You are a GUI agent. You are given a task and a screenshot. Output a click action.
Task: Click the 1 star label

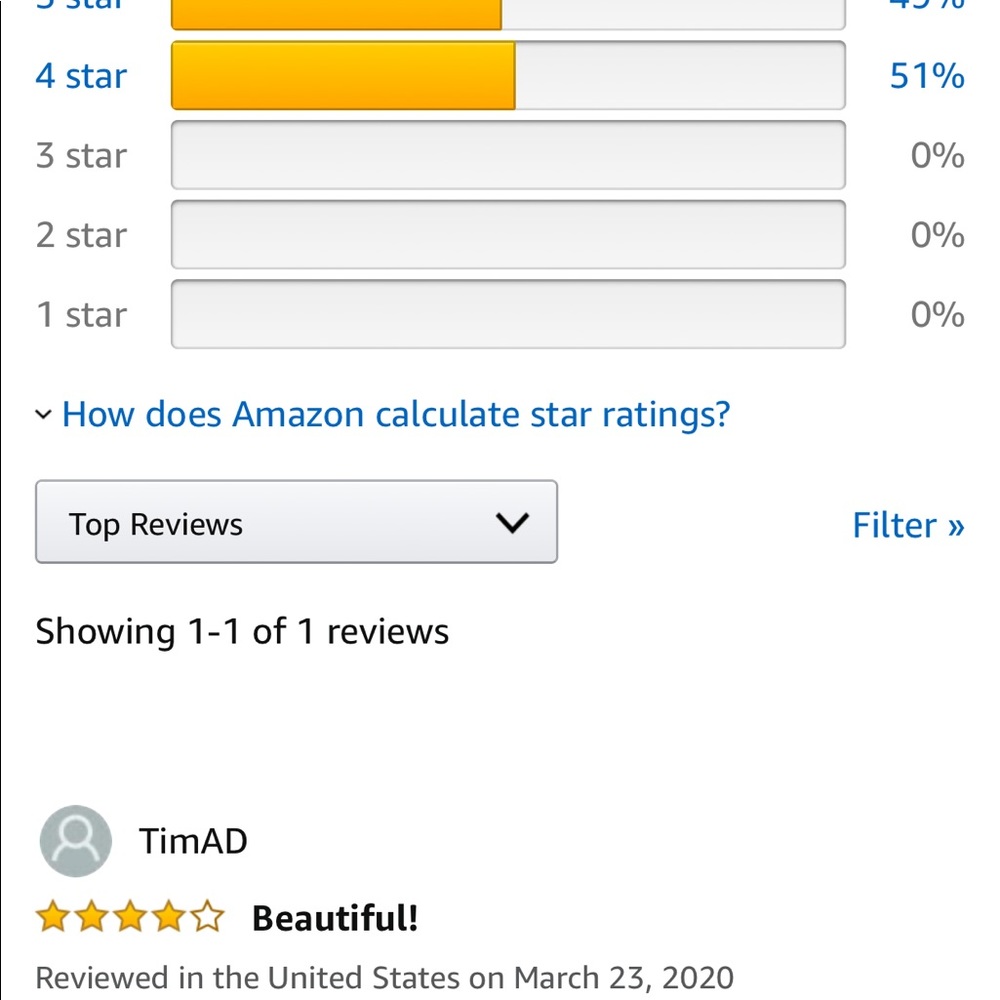[x=81, y=315]
